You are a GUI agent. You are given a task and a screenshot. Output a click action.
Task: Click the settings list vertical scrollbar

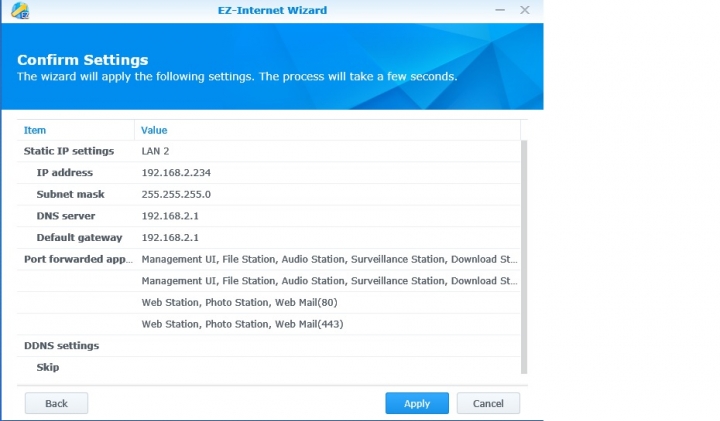(x=524, y=257)
